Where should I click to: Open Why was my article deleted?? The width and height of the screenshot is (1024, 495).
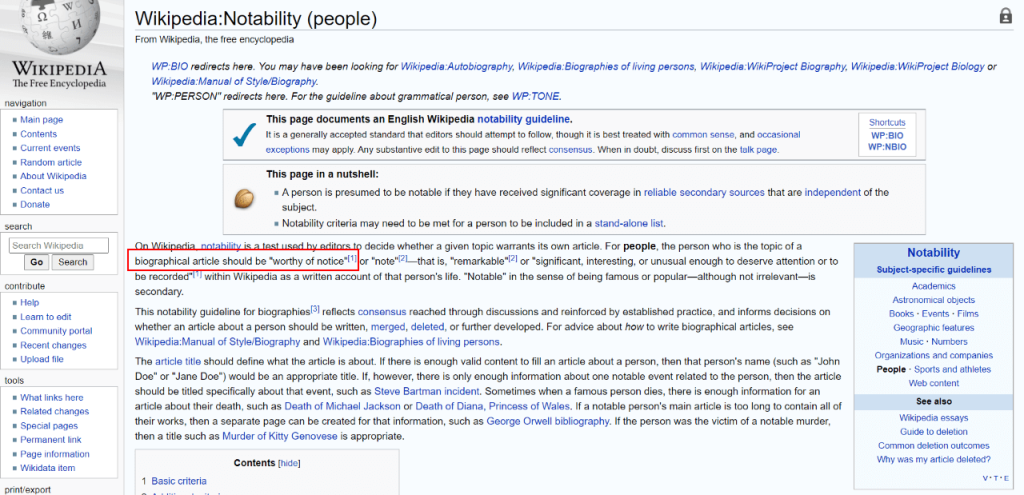933,459
